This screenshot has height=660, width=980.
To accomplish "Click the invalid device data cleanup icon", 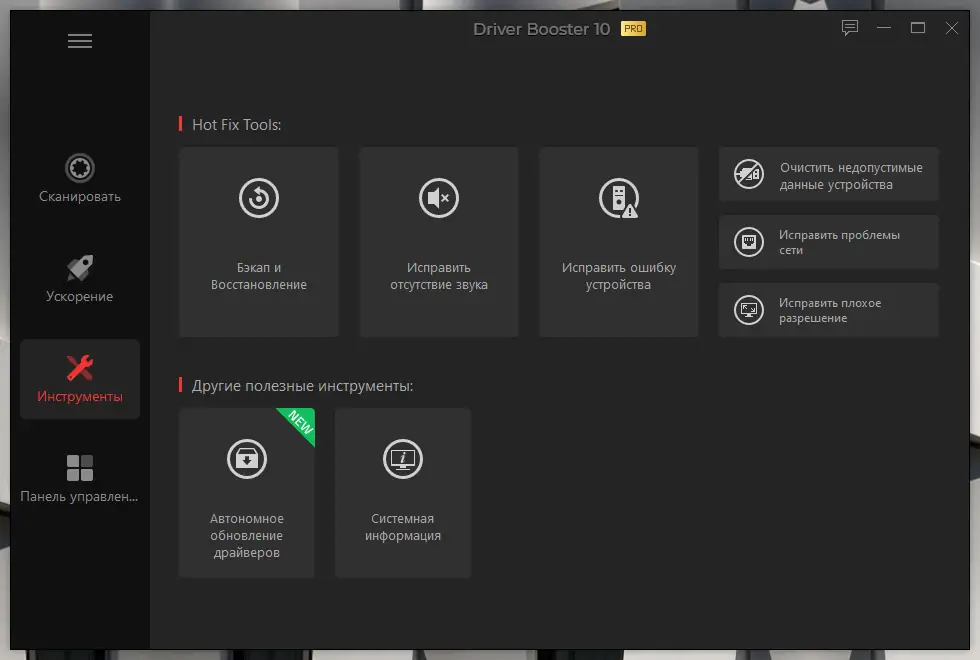I will pyautogui.click(x=748, y=173).
